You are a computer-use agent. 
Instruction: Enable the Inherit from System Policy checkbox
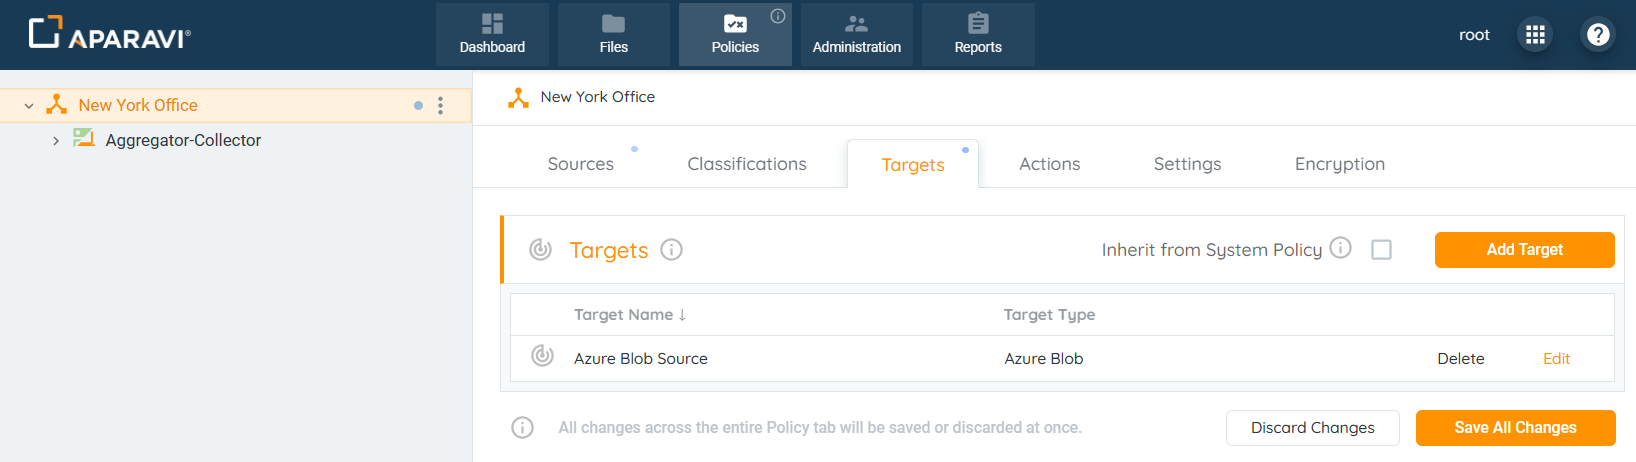(x=1381, y=250)
